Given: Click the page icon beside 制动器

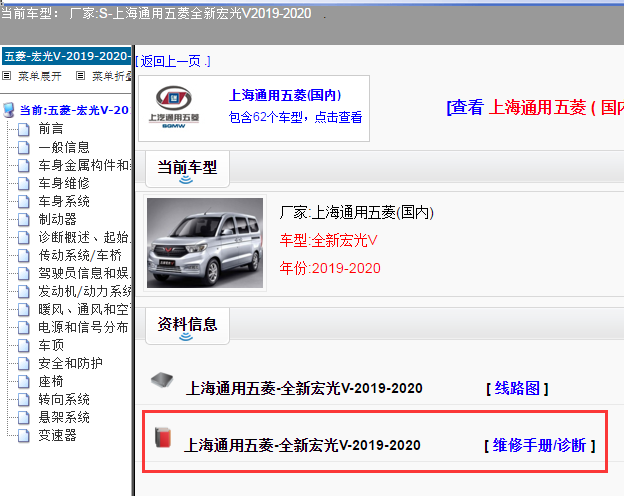Looking at the screenshot, I should coord(23,220).
